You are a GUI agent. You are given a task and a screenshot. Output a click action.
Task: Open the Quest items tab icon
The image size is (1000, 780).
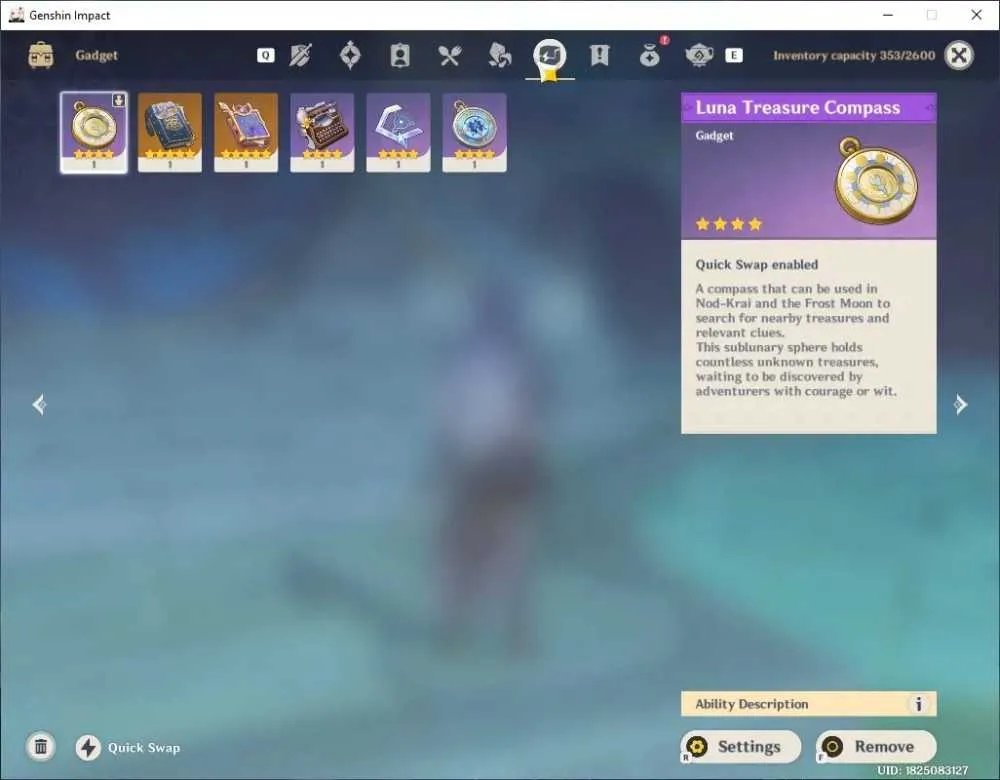click(x=599, y=55)
